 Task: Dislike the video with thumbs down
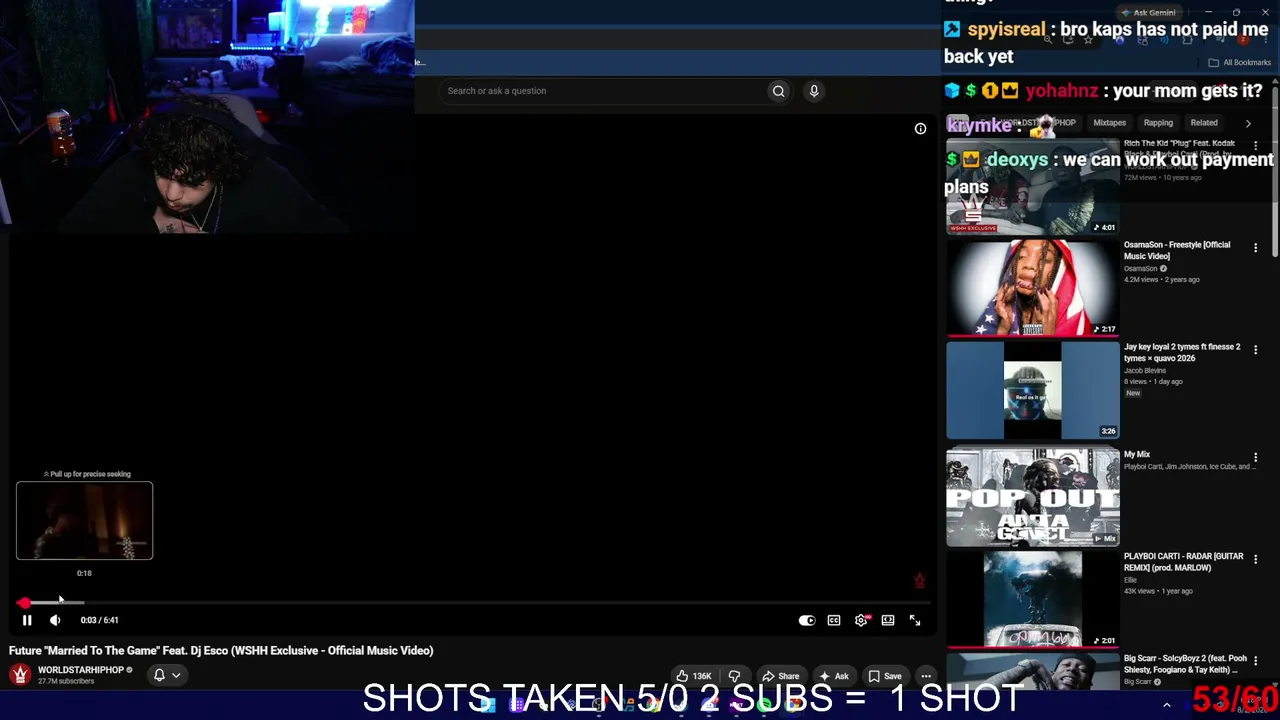tap(734, 676)
